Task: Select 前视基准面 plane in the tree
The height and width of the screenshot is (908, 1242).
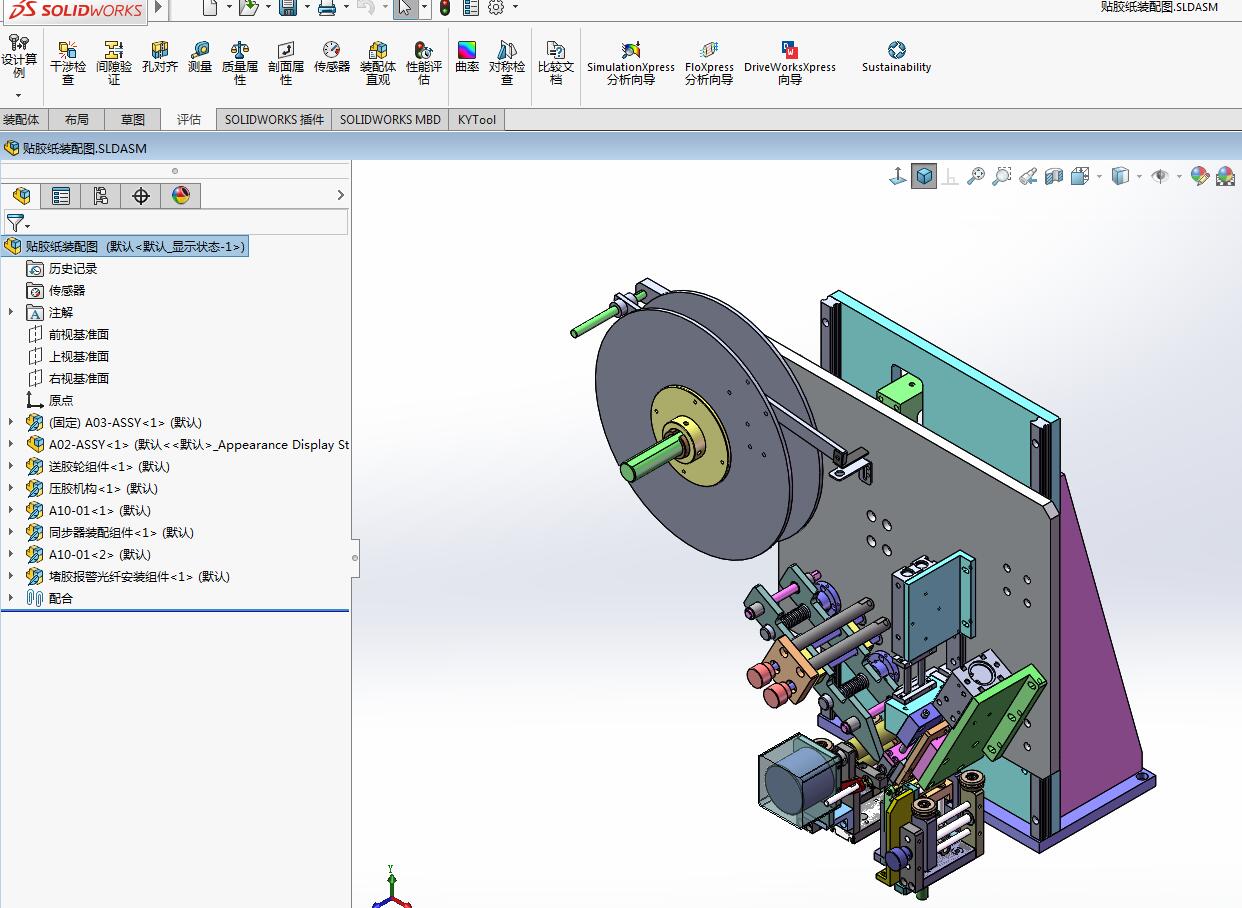Action: click(x=79, y=334)
